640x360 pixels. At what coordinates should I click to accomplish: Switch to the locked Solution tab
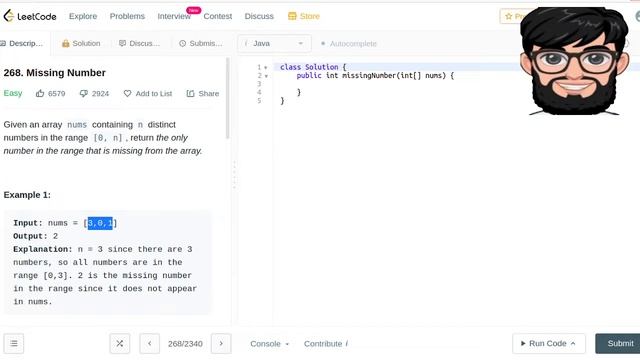pos(81,43)
